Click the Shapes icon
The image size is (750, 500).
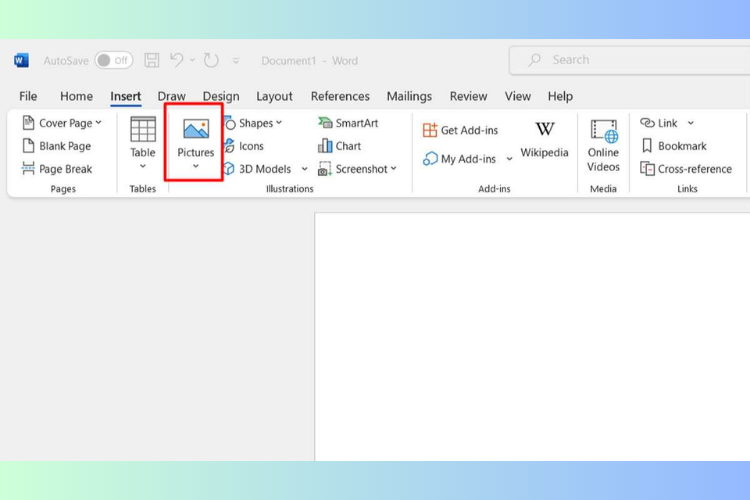(x=230, y=122)
